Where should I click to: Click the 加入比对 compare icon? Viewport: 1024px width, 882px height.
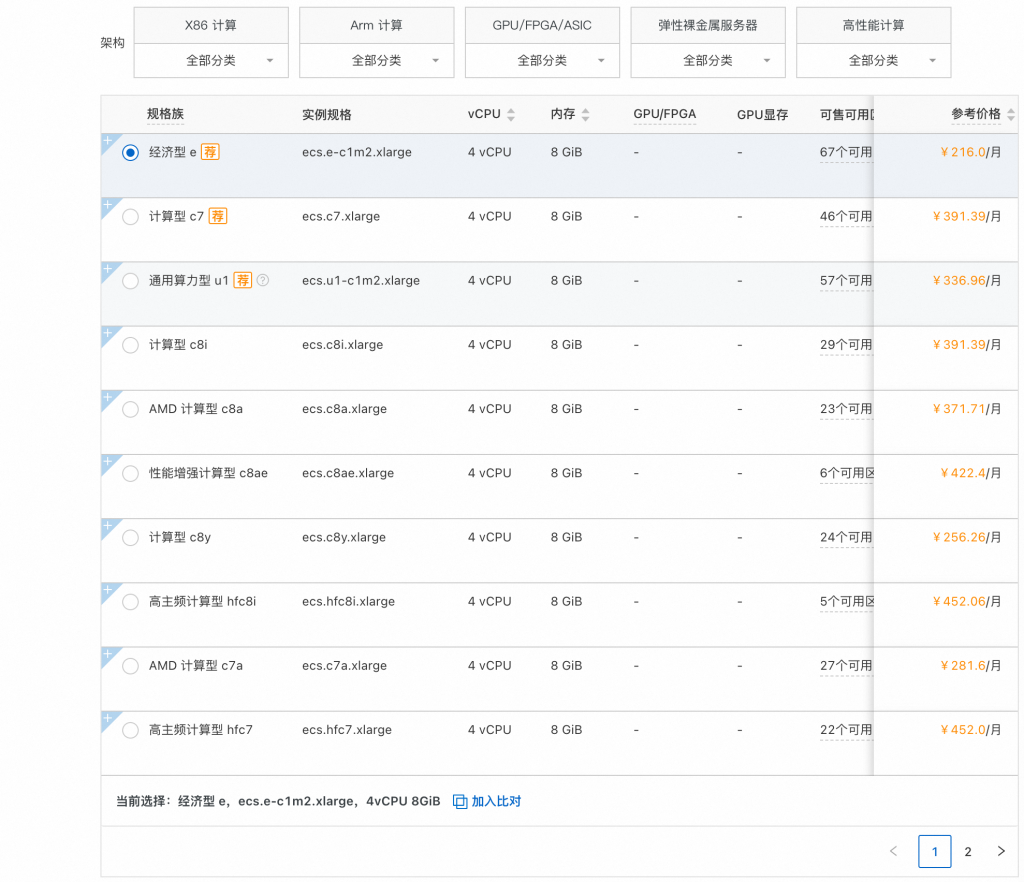460,801
